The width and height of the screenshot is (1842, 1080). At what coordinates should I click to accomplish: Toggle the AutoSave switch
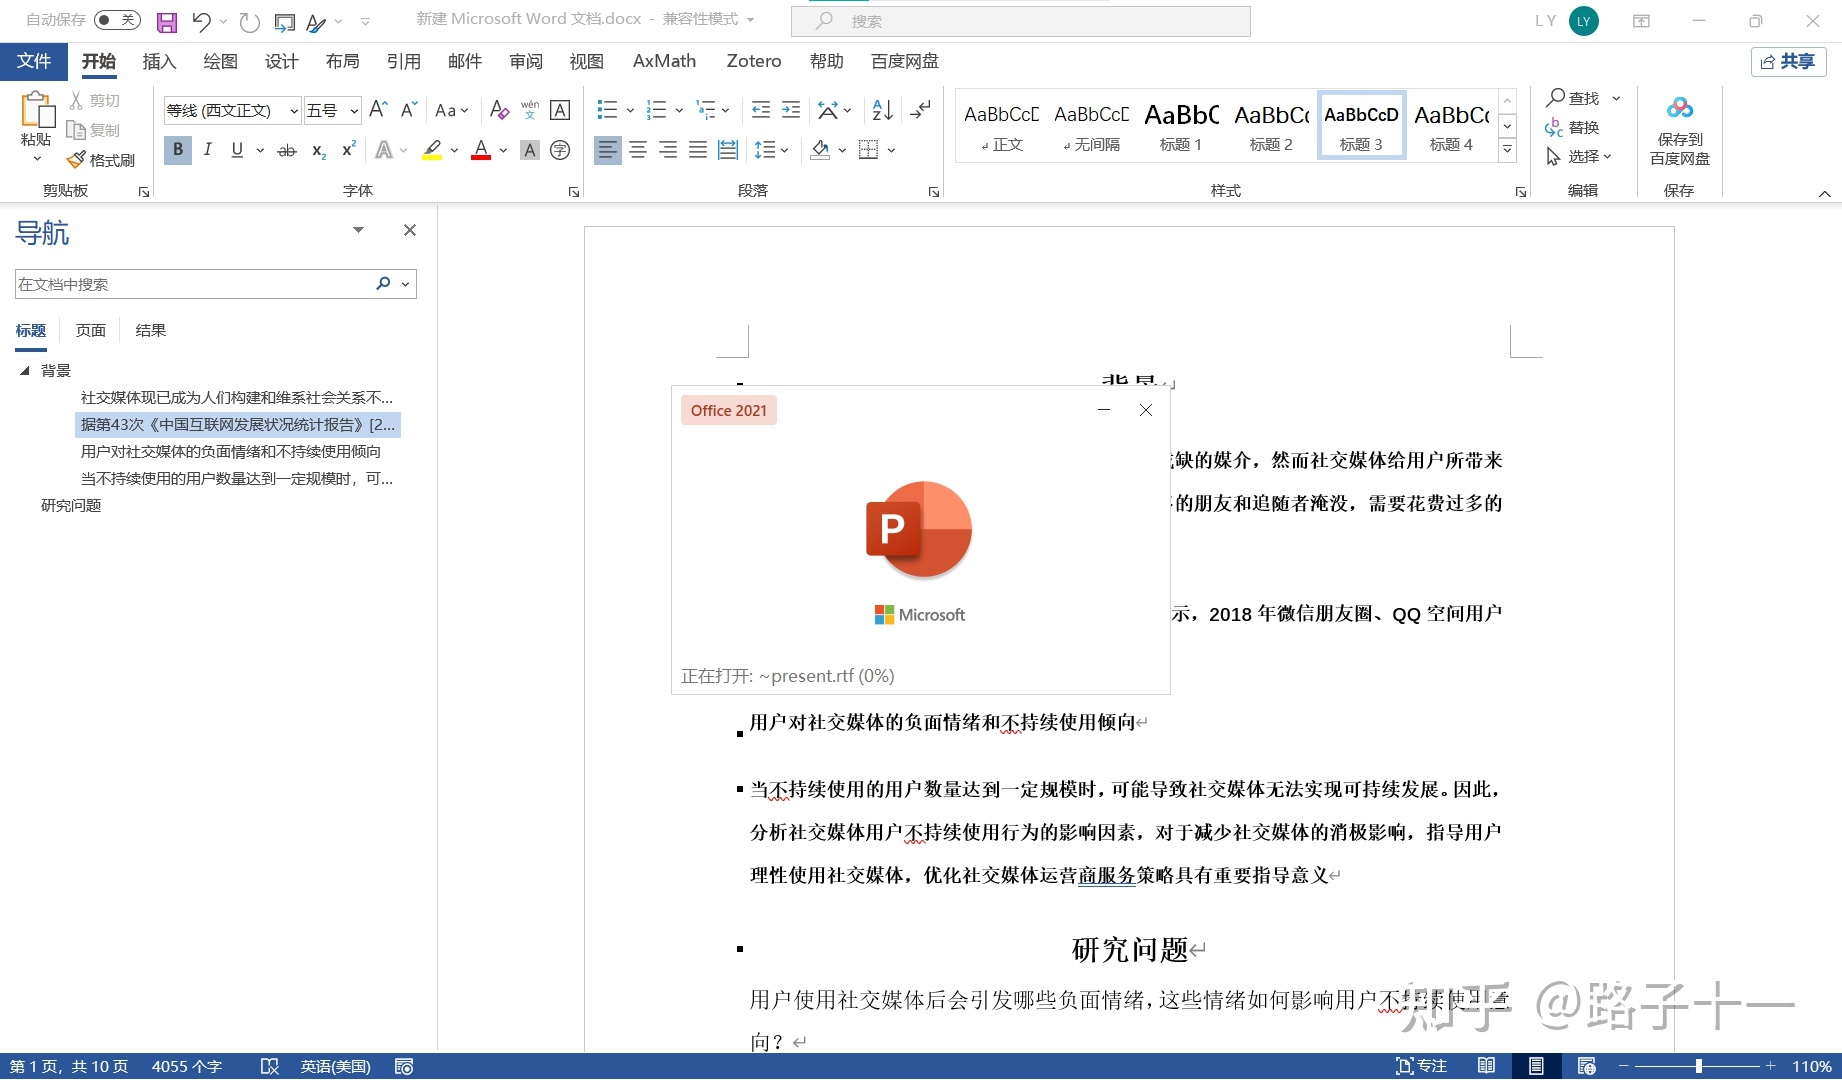click(118, 20)
